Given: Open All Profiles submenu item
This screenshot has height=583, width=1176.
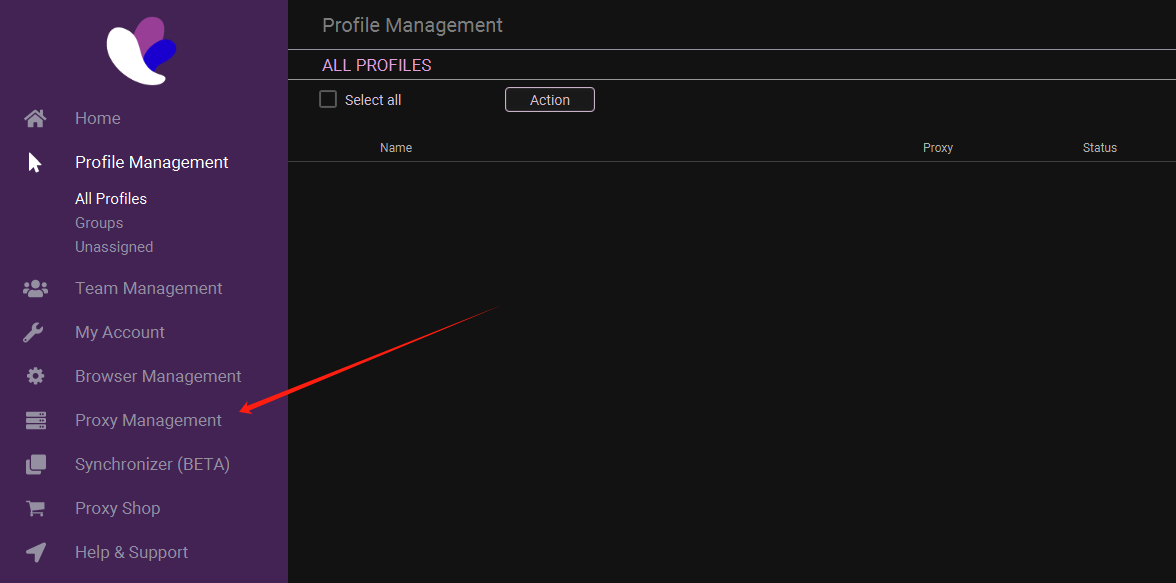Looking at the screenshot, I should click(x=111, y=199).
